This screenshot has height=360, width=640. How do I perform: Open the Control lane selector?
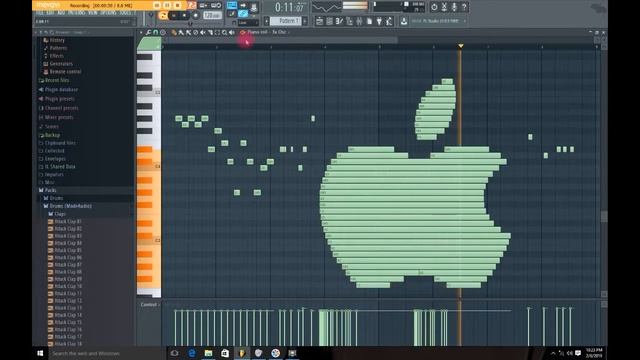click(149, 304)
